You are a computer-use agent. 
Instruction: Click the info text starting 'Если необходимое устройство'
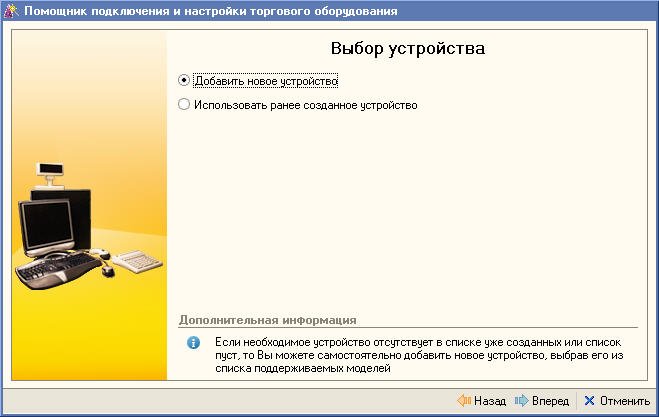[419, 355]
